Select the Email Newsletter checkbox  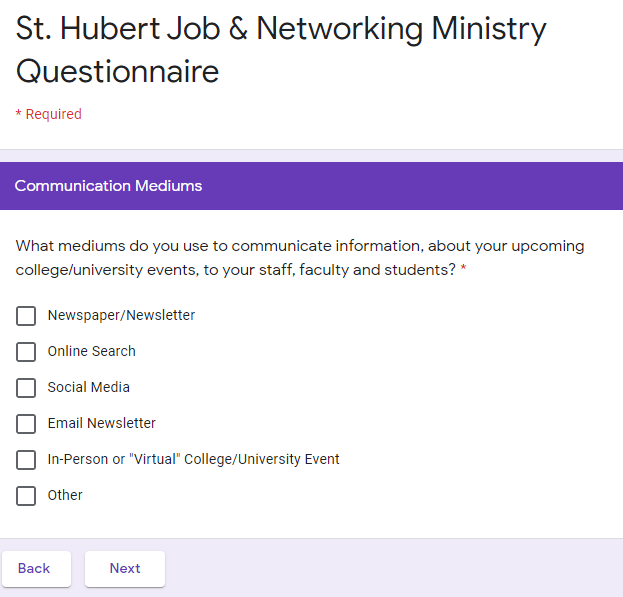click(x=26, y=424)
